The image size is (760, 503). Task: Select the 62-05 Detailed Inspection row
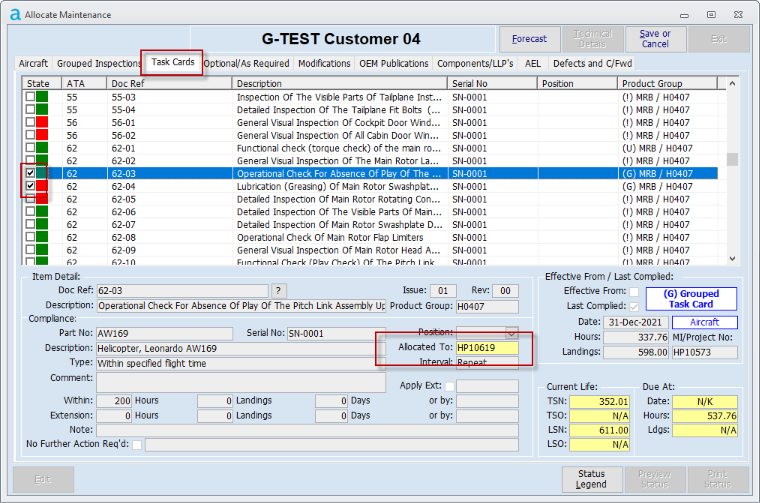[x=369, y=199]
